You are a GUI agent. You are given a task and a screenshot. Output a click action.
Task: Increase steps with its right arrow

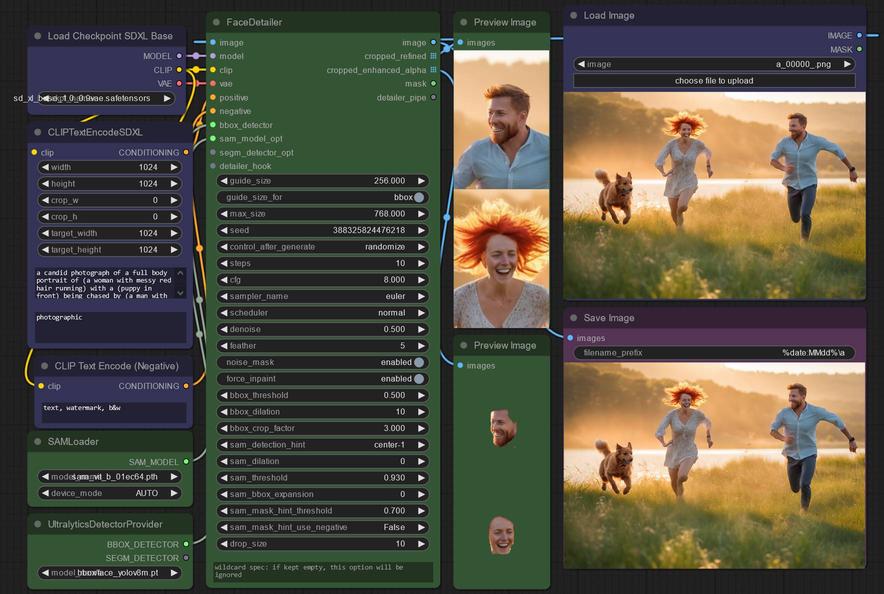click(421, 264)
